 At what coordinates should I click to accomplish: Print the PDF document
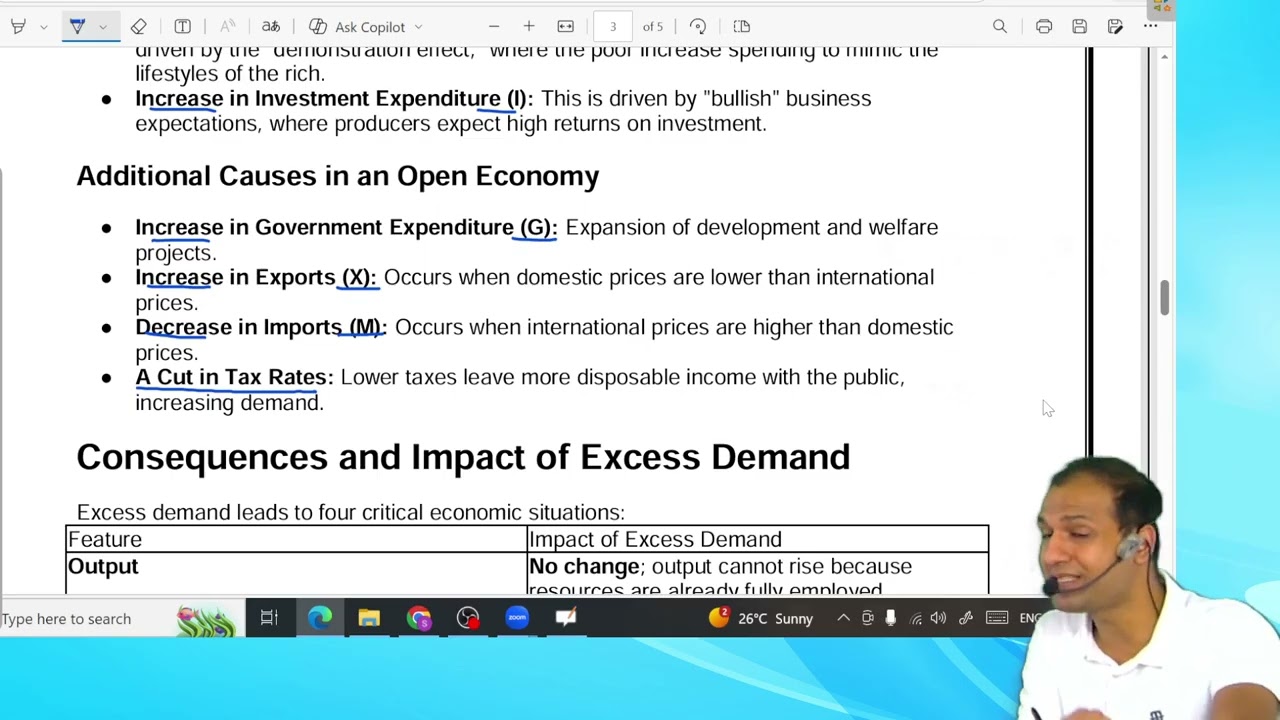click(1044, 27)
